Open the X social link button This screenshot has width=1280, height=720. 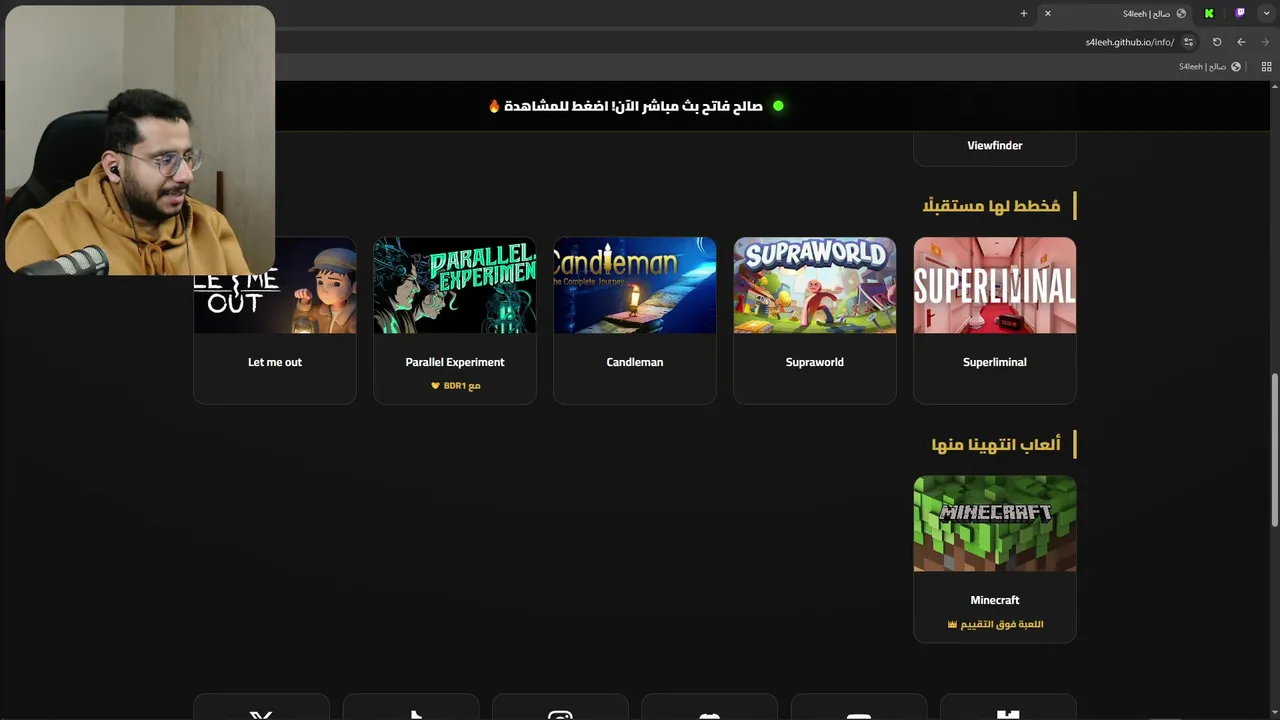(261, 707)
